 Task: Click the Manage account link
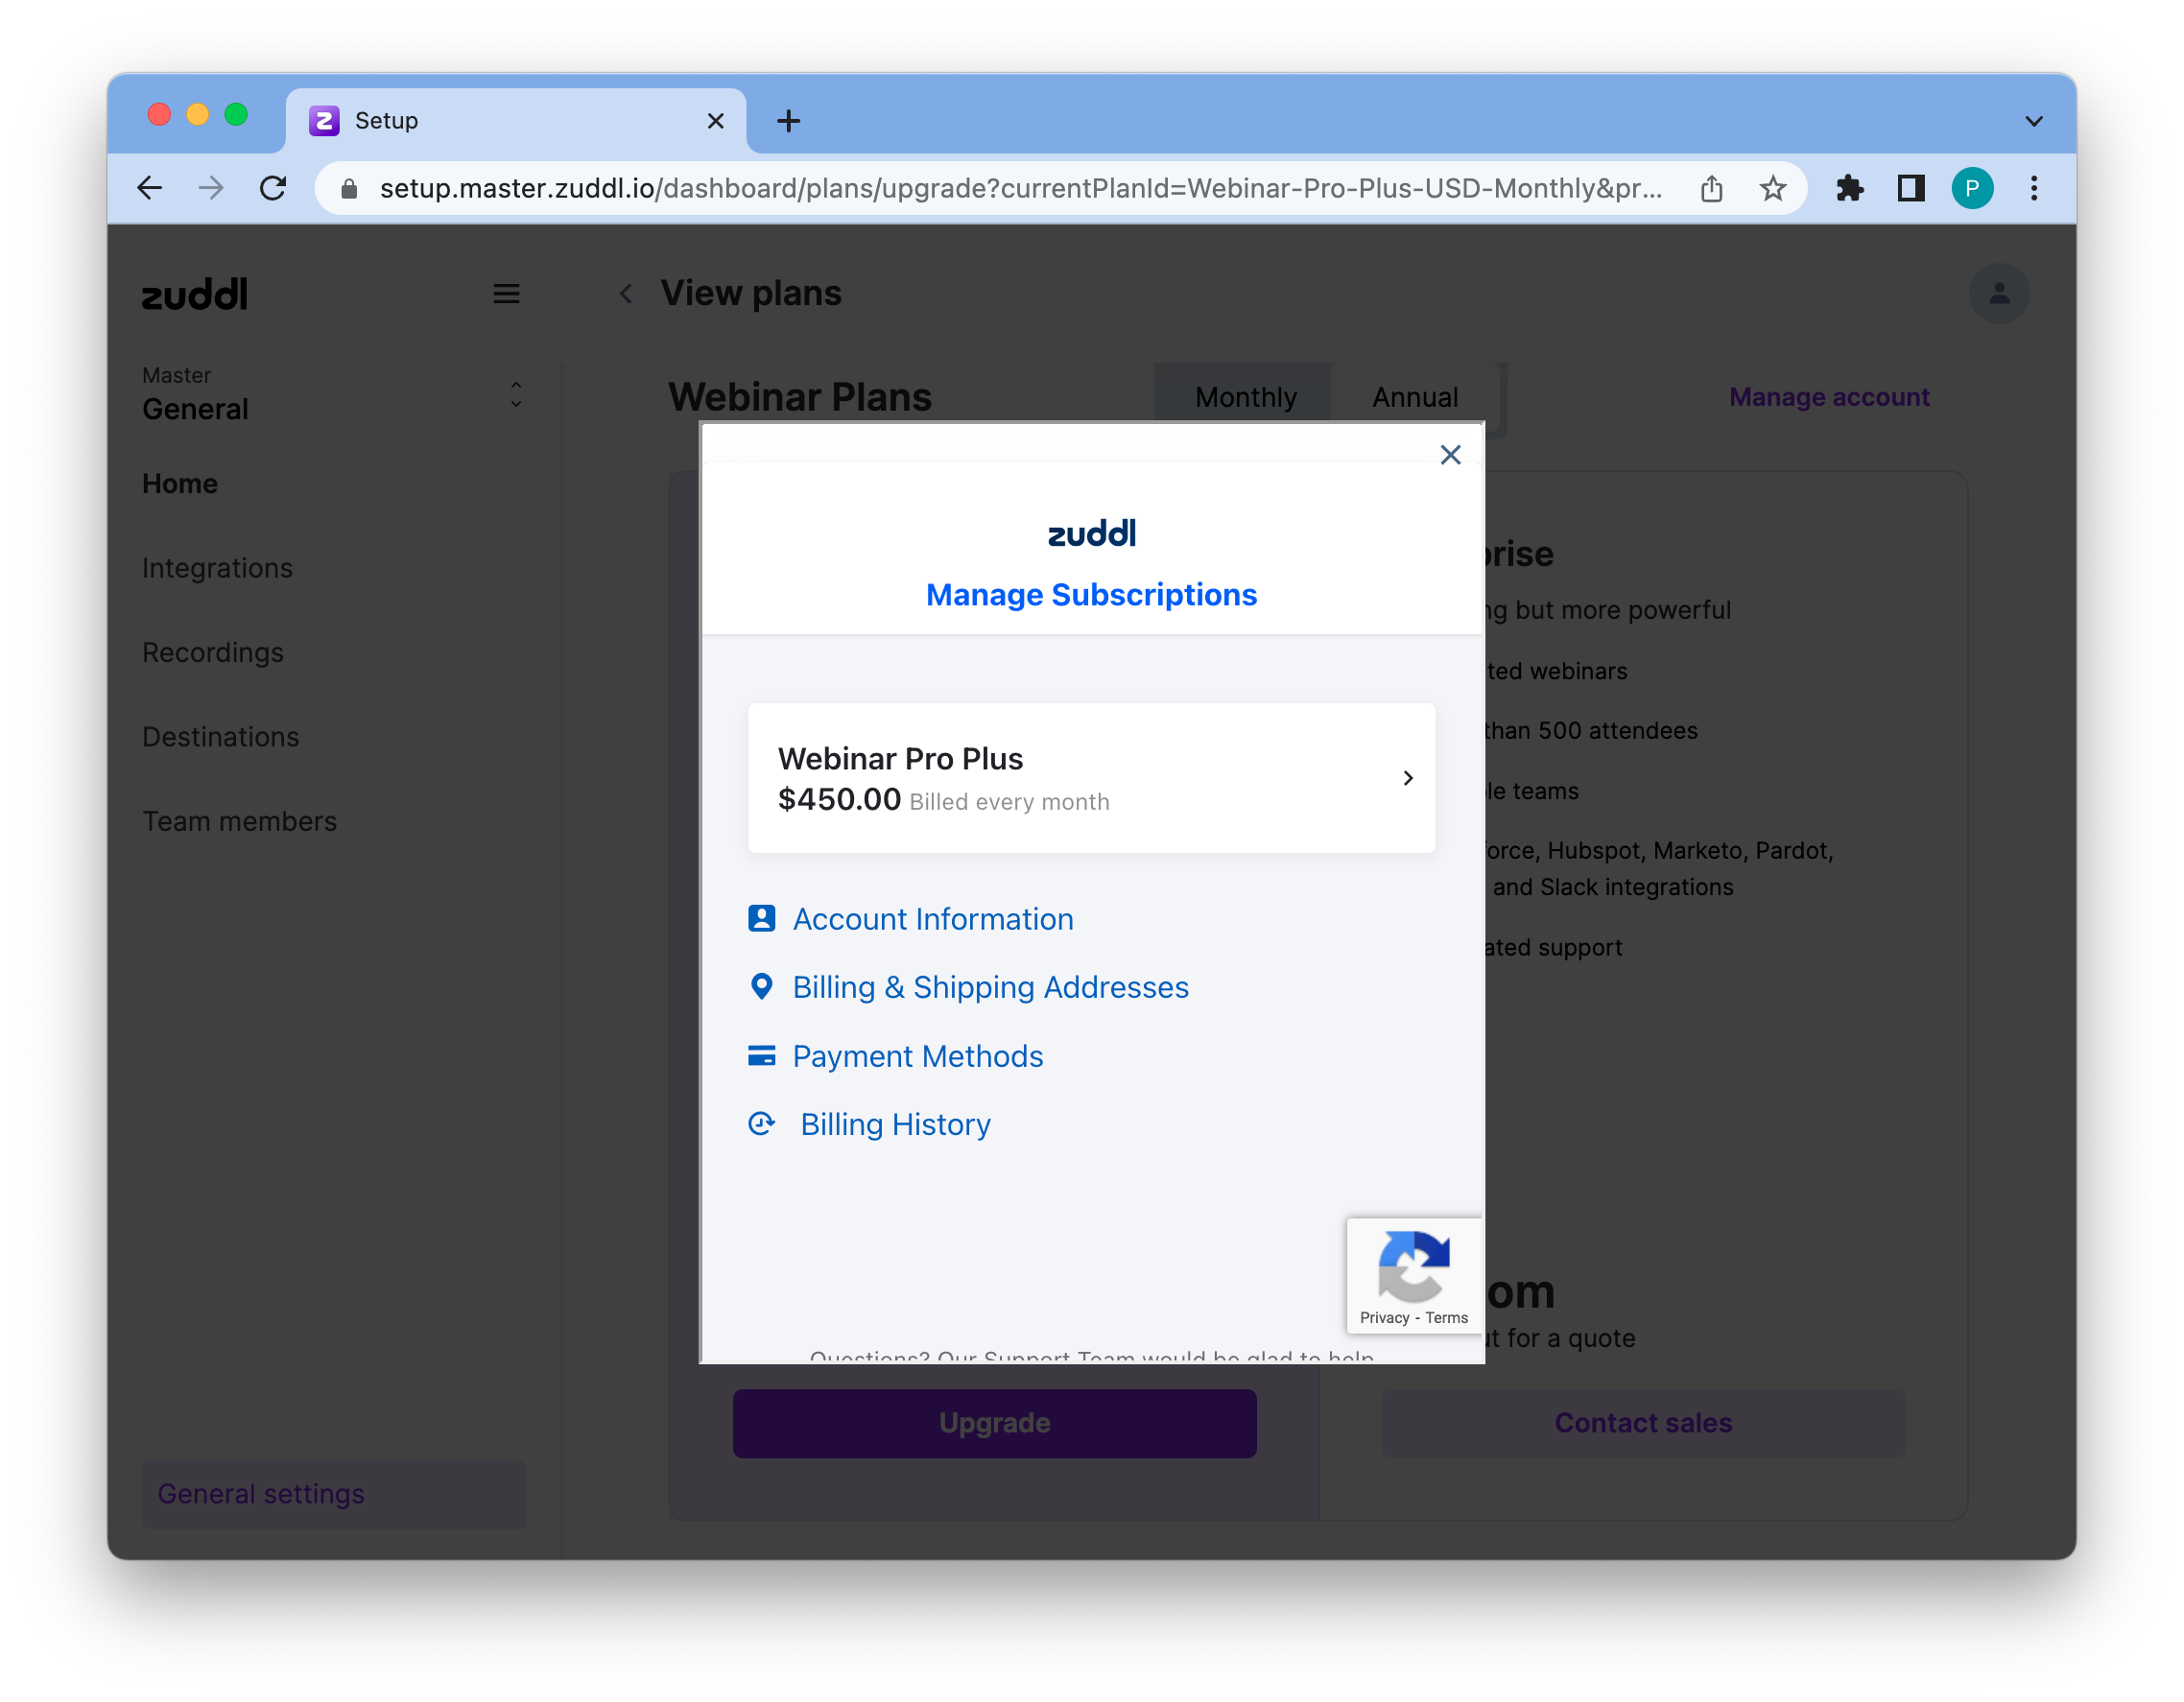click(x=1830, y=397)
